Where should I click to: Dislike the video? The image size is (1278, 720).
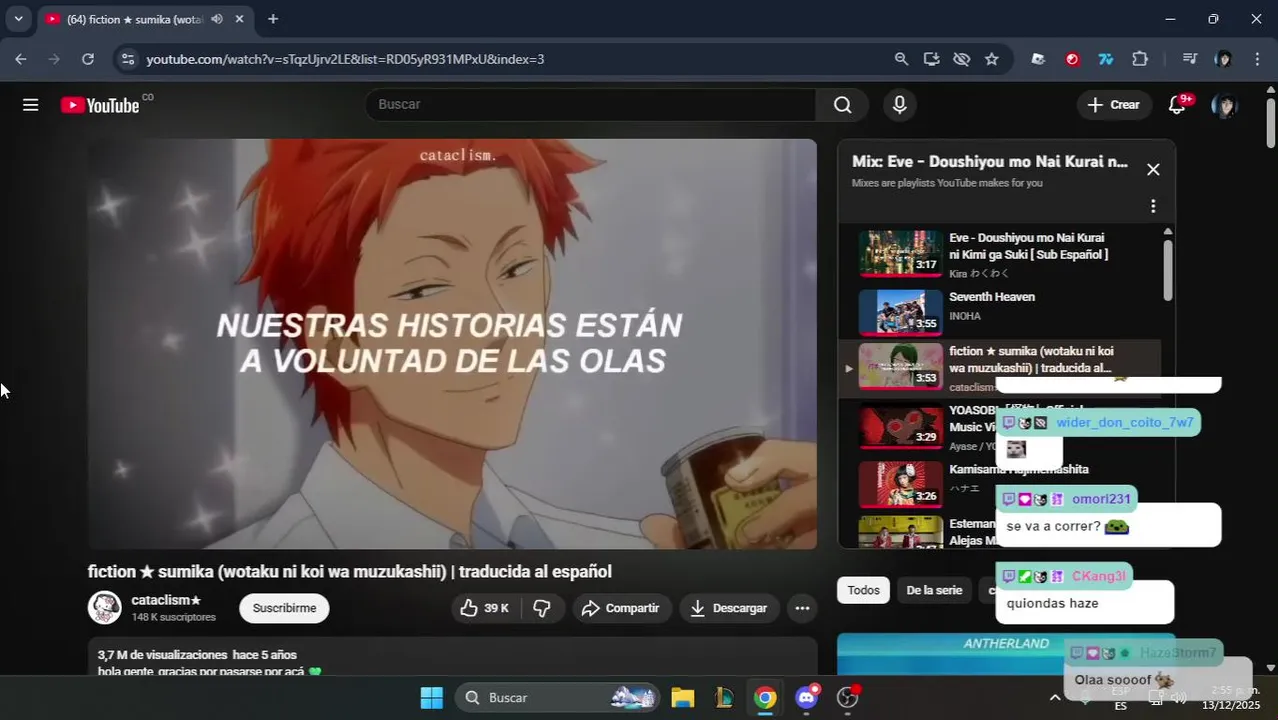point(542,608)
